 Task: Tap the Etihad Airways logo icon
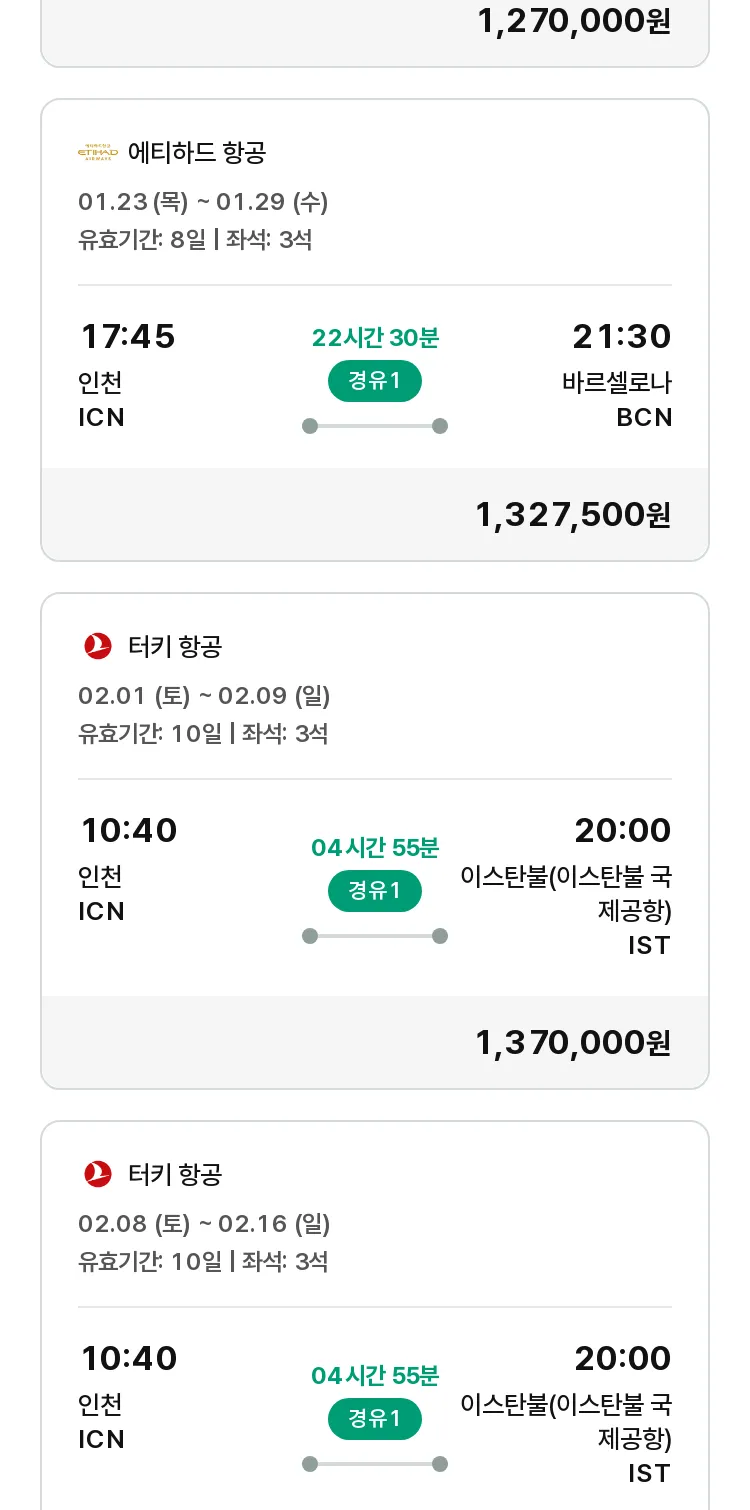click(98, 153)
